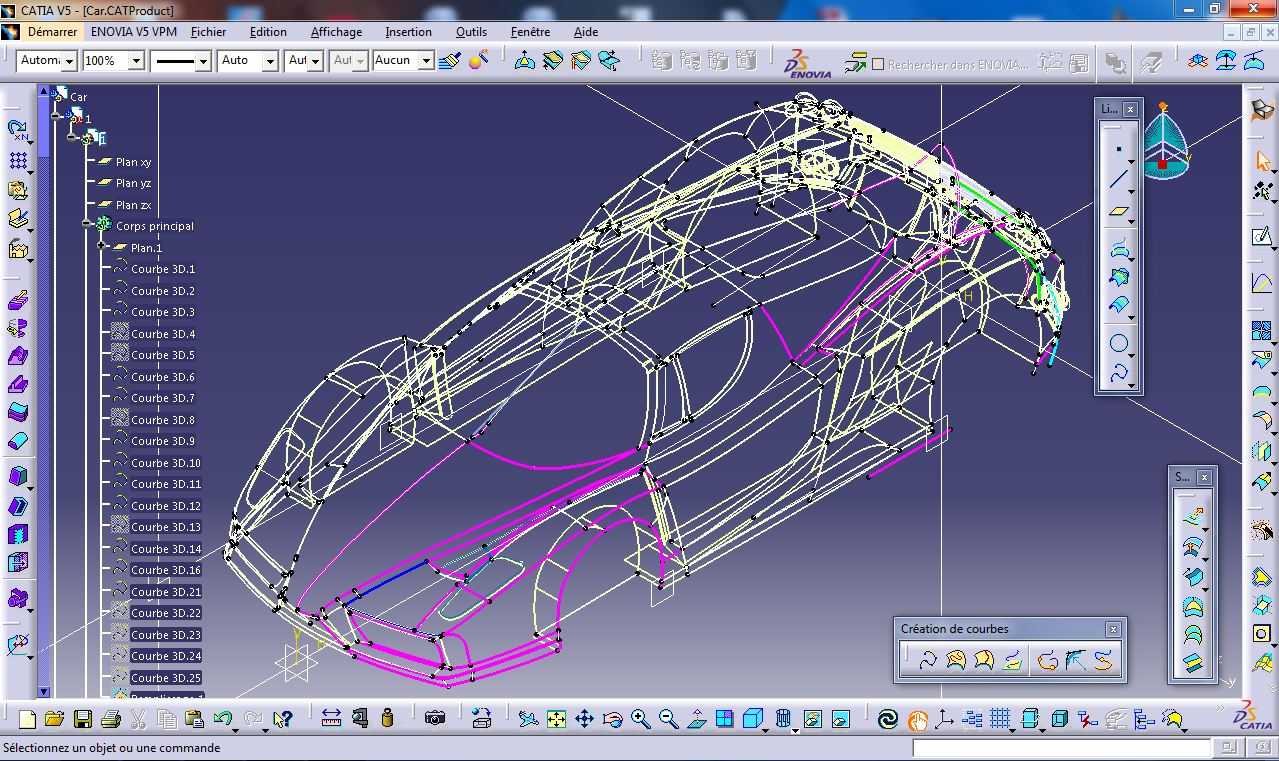This screenshot has width=1279, height=761.
Task: Click the Zoom In magnifier
Action: pyautogui.click(x=640, y=719)
